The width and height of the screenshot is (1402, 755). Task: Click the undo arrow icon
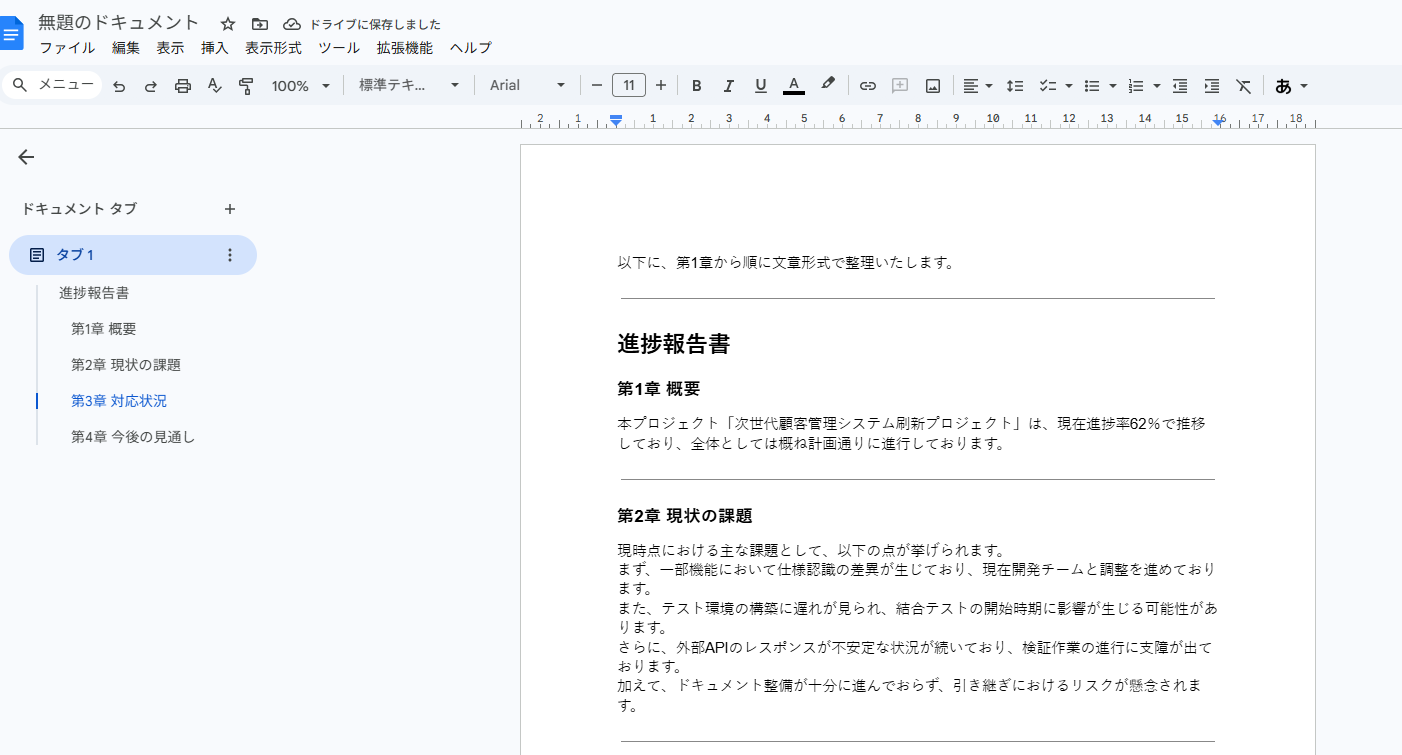click(119, 86)
